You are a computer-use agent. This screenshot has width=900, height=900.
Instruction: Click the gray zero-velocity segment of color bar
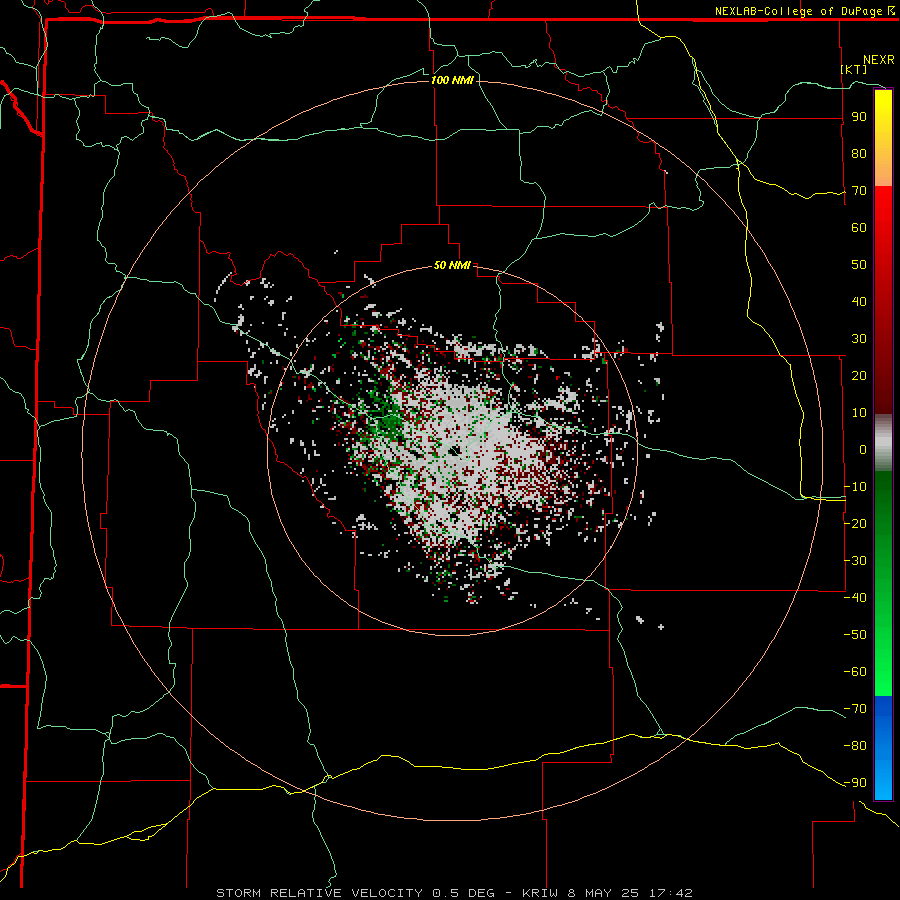point(883,443)
